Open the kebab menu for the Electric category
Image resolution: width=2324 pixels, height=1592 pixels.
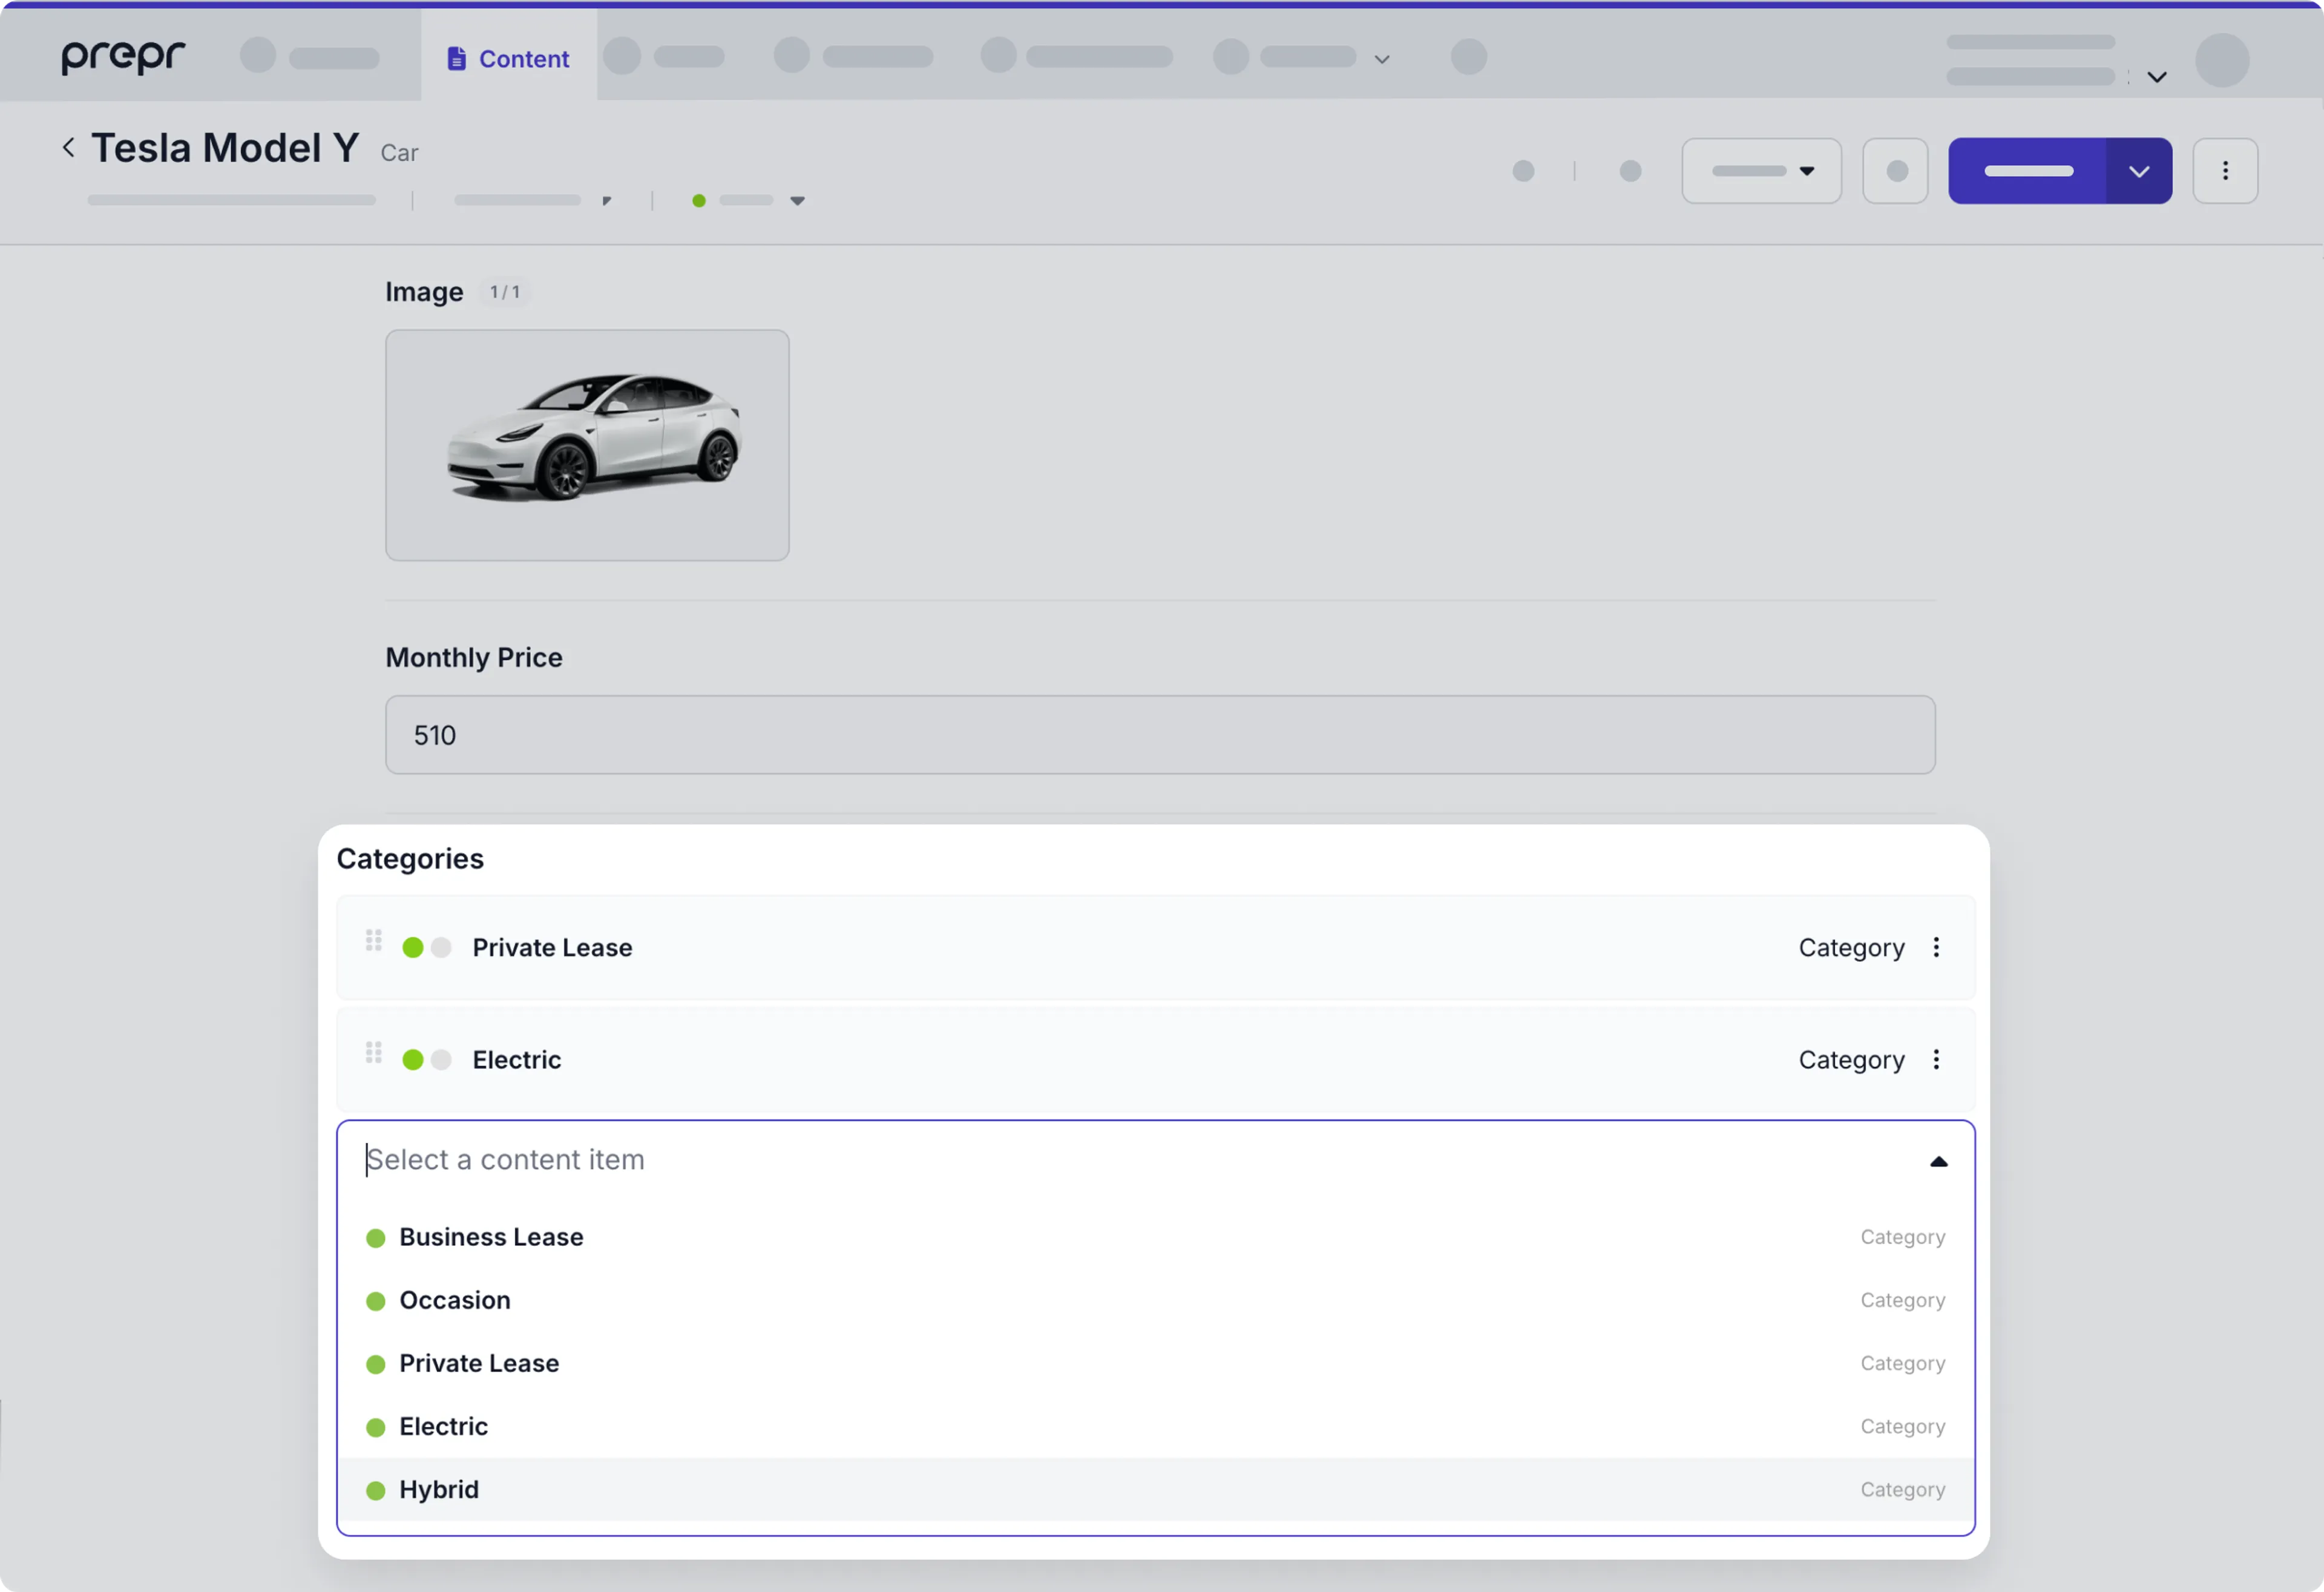(1936, 1060)
